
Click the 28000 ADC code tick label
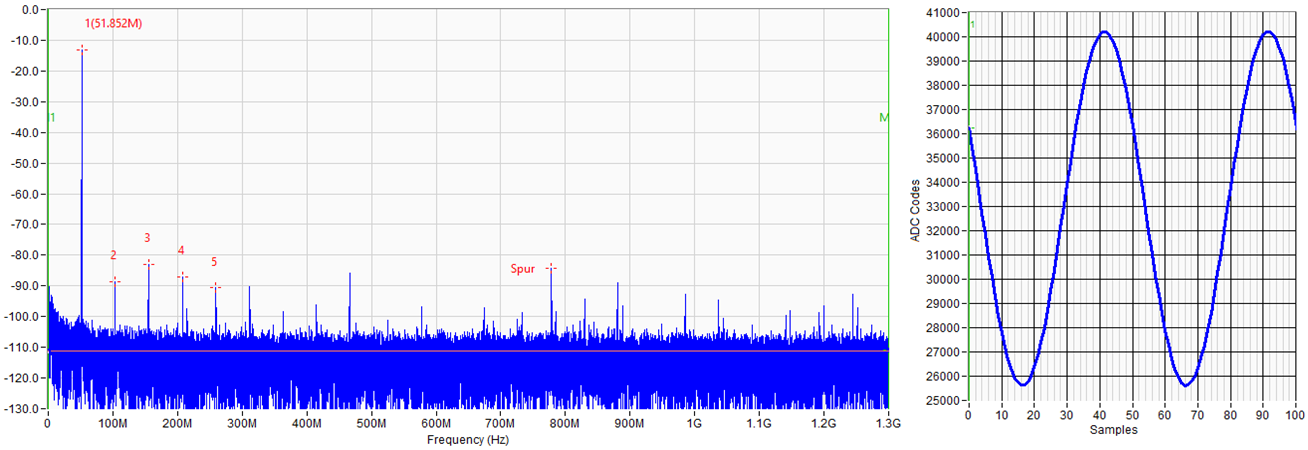click(x=945, y=328)
